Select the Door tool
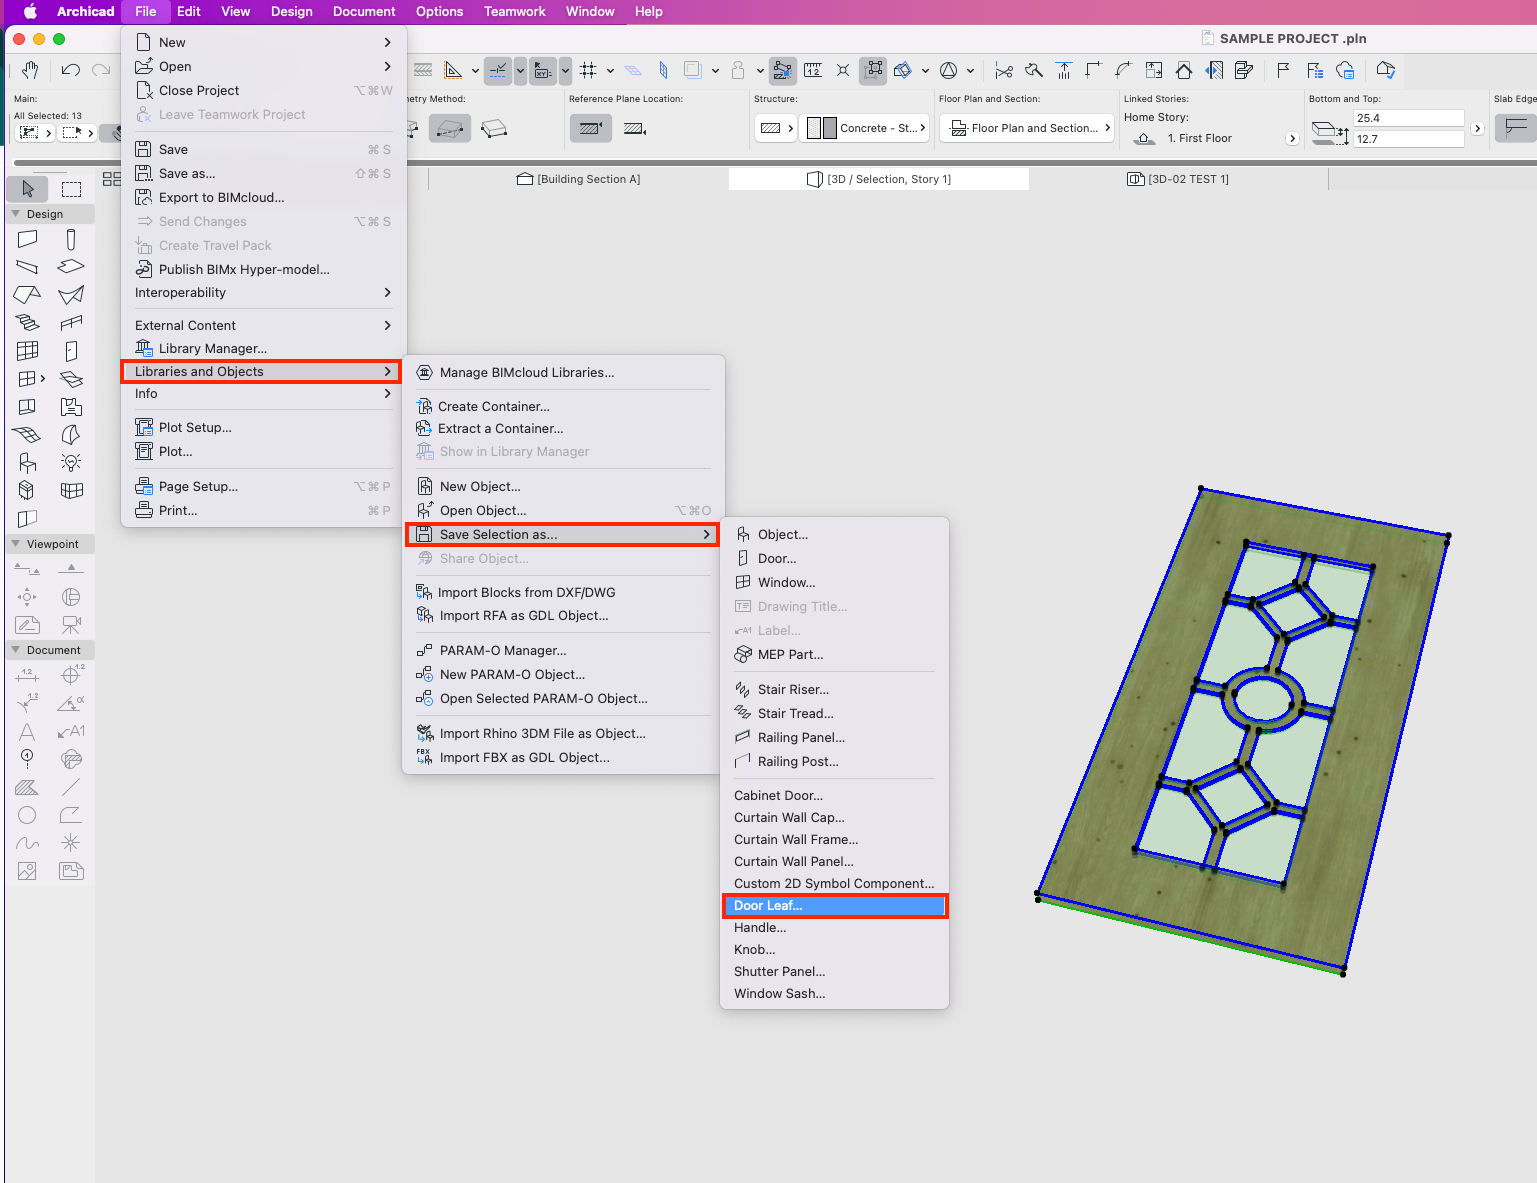The height and width of the screenshot is (1183, 1537). coord(71,351)
